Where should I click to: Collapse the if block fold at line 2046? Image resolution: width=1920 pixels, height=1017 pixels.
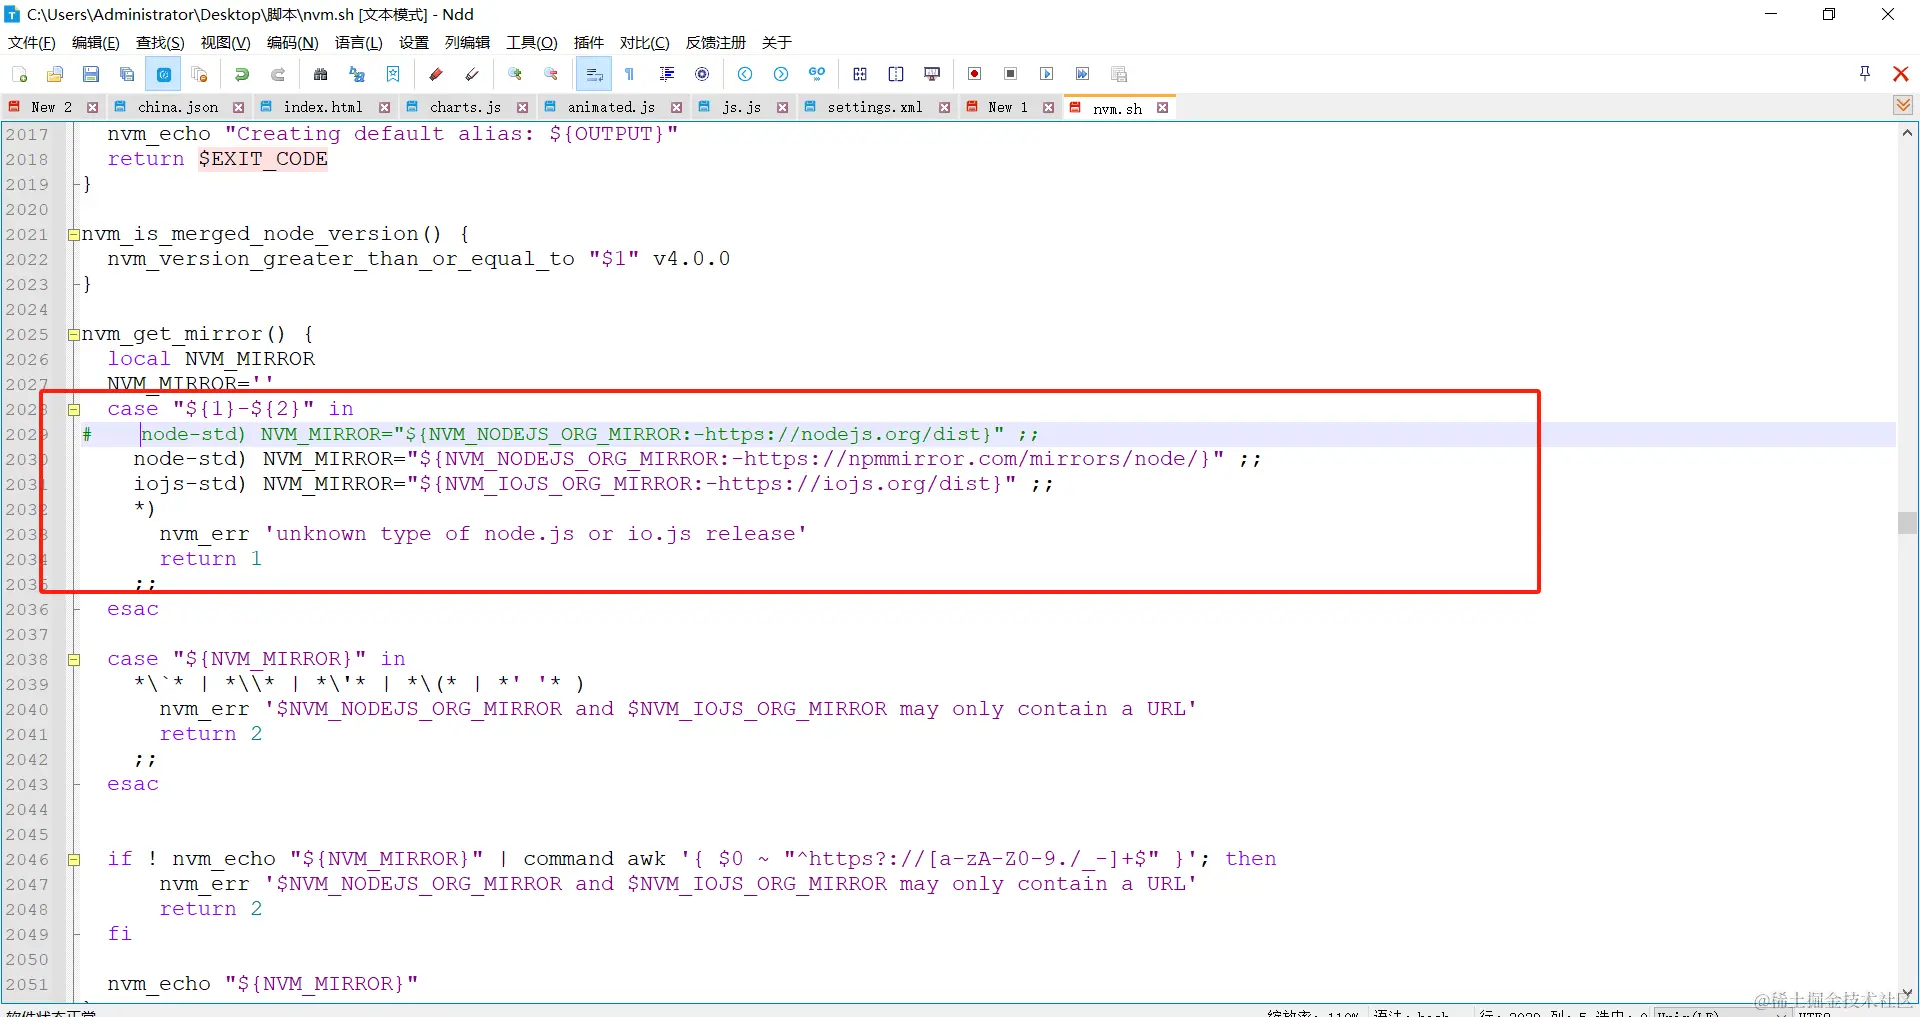pos(73,859)
